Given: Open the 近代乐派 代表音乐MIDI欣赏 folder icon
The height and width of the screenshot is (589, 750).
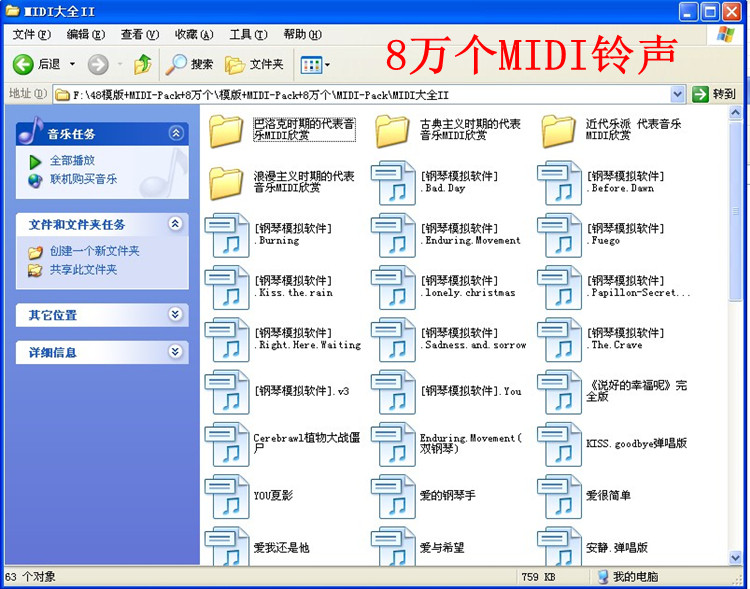Looking at the screenshot, I should [x=559, y=131].
